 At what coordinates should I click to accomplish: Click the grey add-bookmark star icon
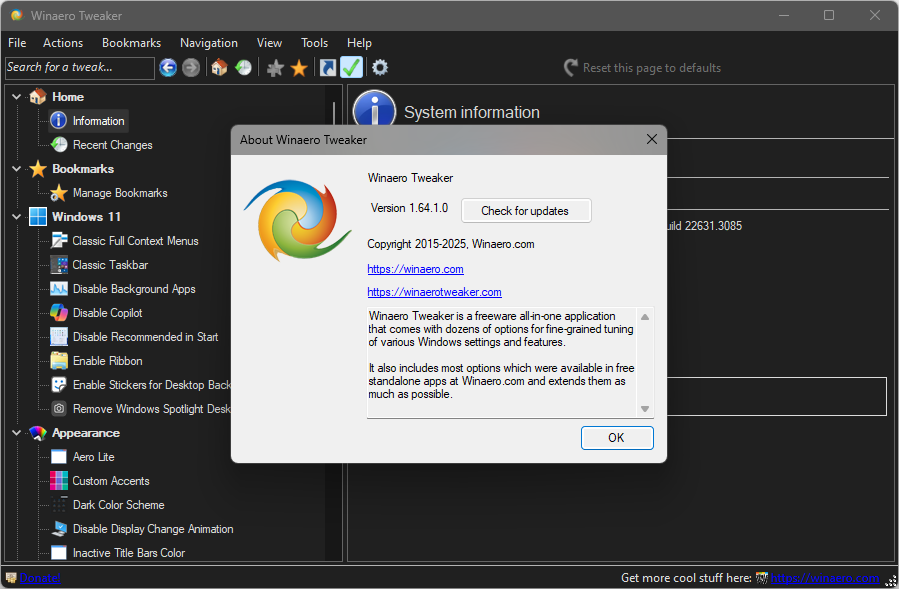tap(275, 68)
